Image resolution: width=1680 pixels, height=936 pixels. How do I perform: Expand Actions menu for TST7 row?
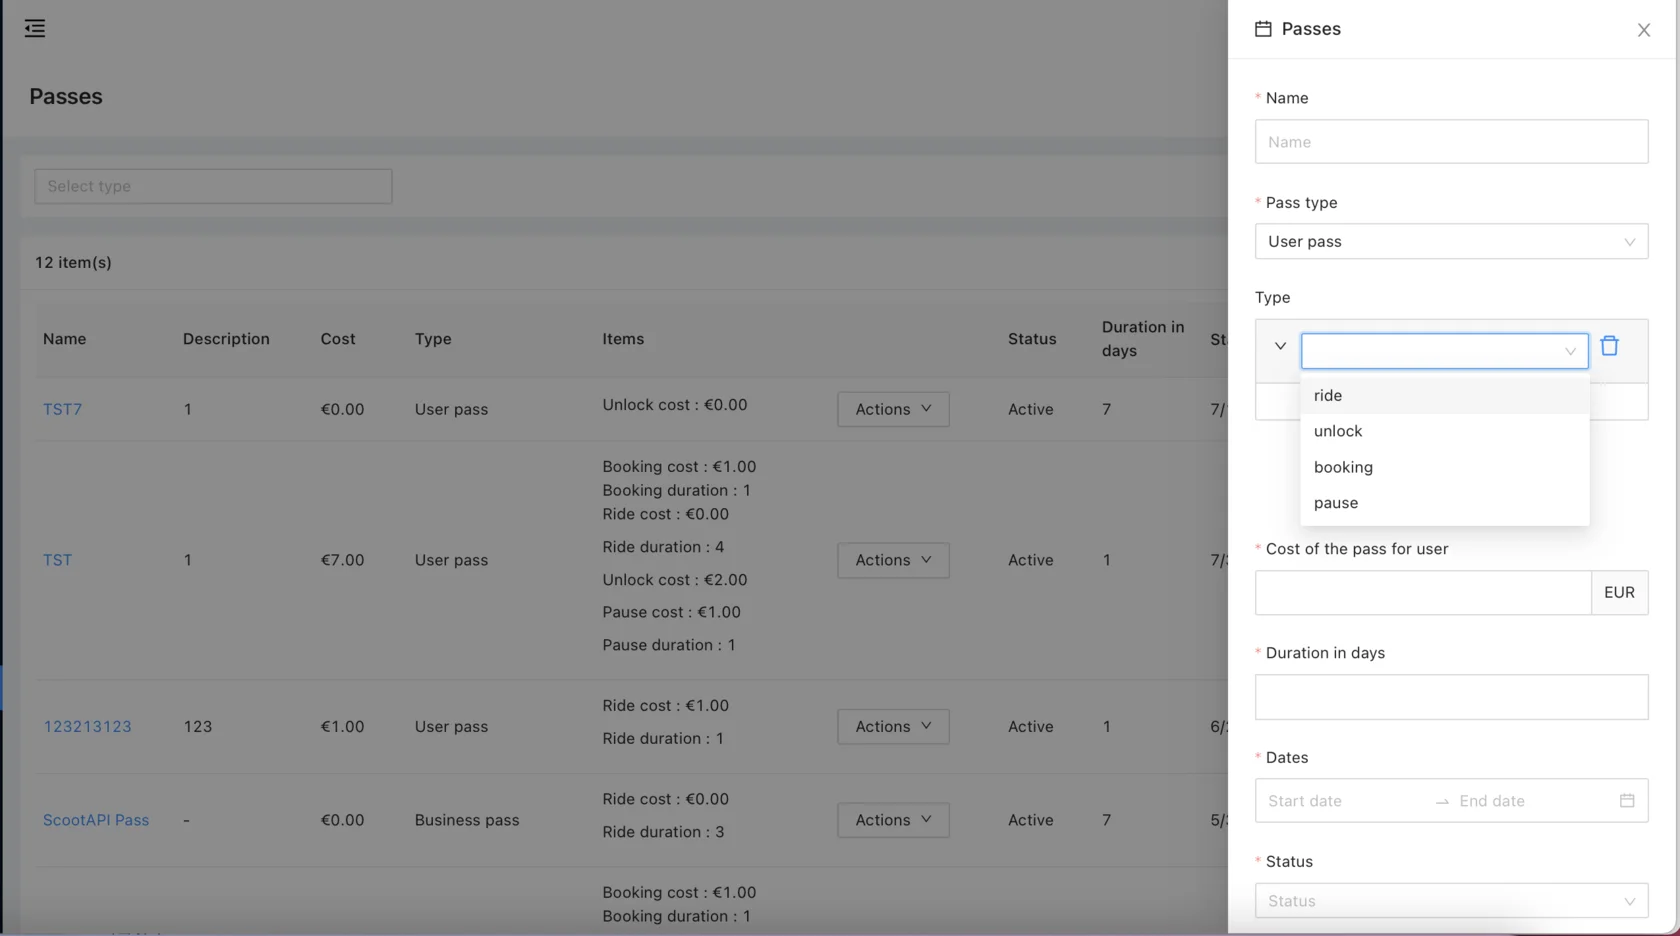tap(893, 409)
